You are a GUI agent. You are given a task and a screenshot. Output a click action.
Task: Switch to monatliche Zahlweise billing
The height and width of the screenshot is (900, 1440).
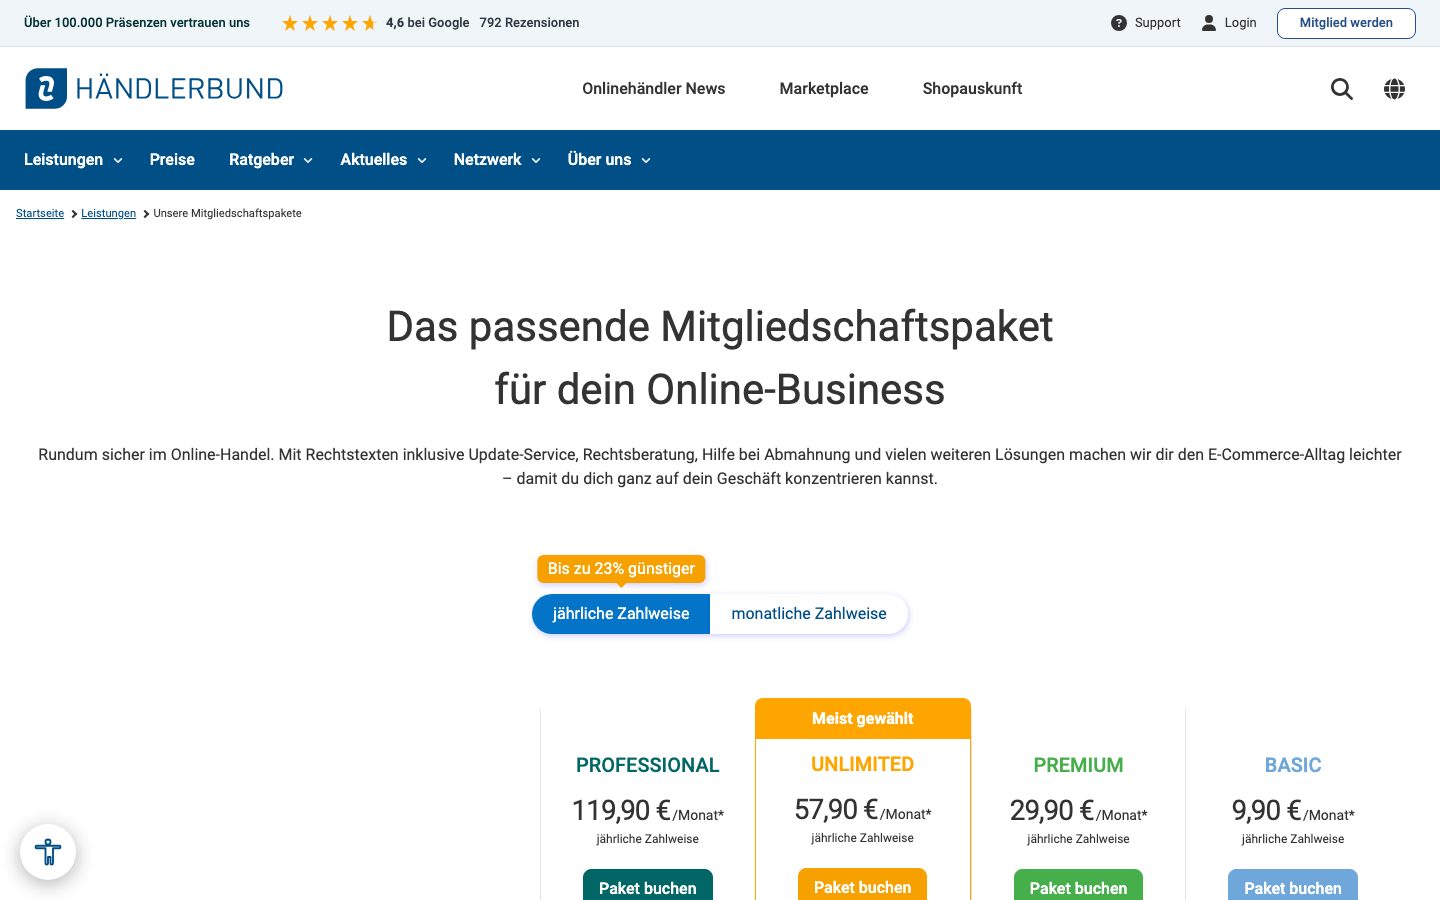[x=809, y=614]
